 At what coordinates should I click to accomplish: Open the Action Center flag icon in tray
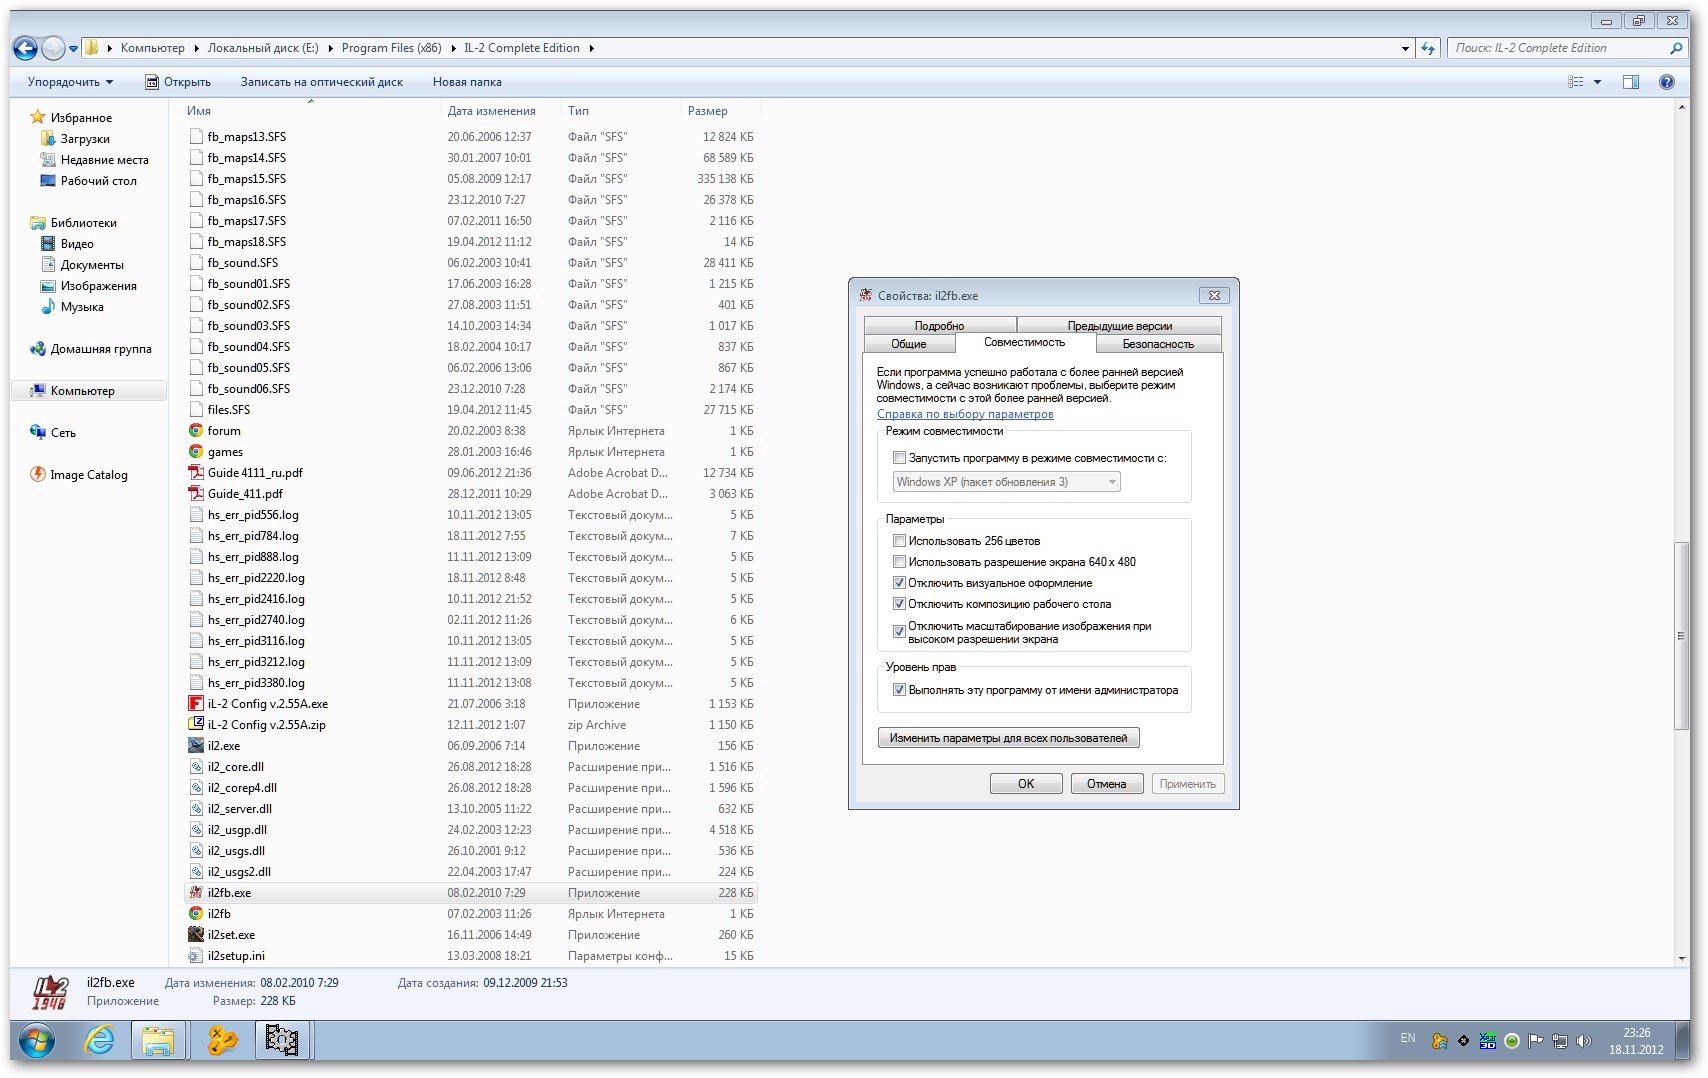click(1536, 1041)
